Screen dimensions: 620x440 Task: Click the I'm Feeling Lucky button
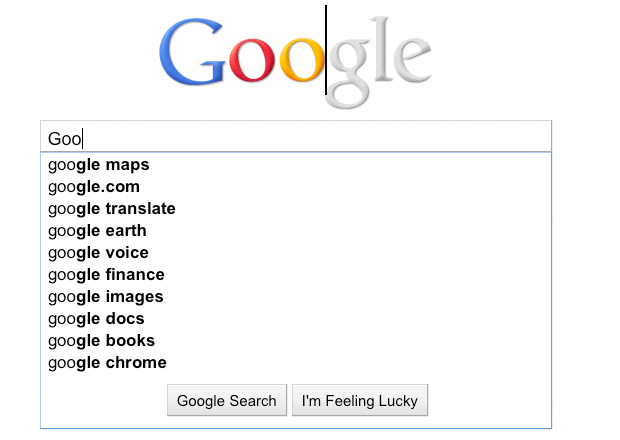(360, 401)
